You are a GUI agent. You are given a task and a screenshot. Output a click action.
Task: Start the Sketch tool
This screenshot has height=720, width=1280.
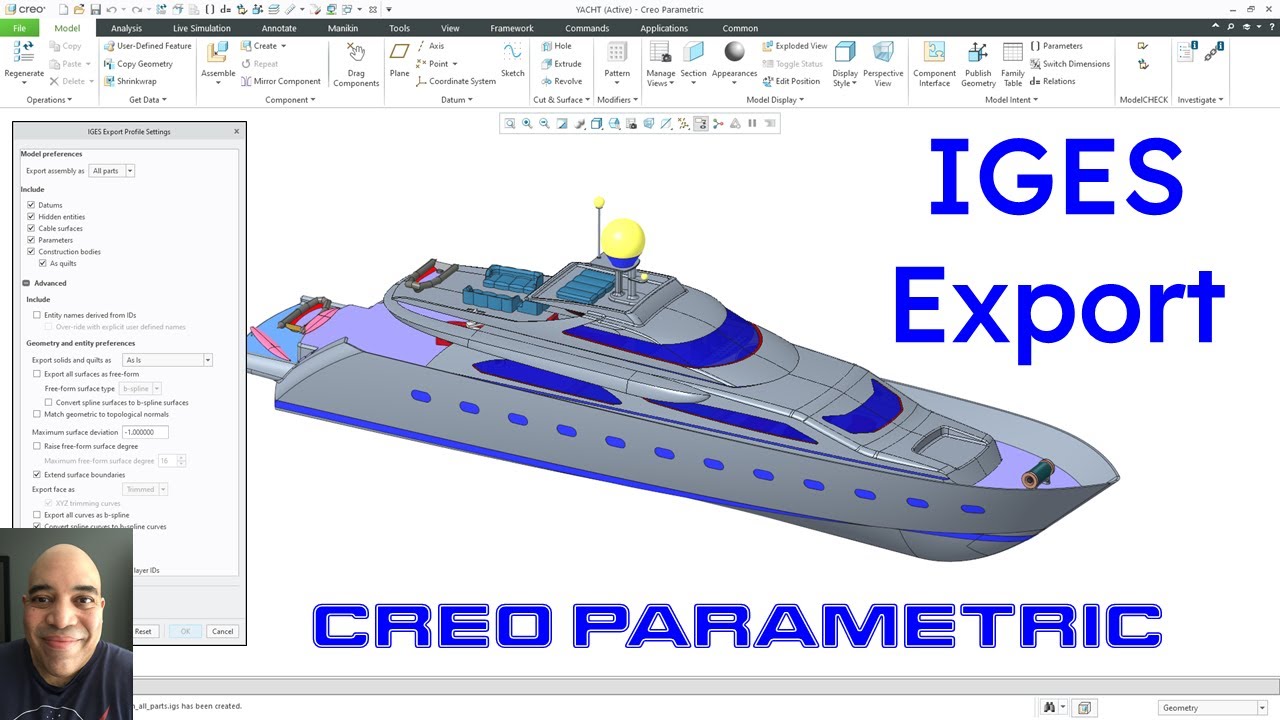tap(512, 60)
